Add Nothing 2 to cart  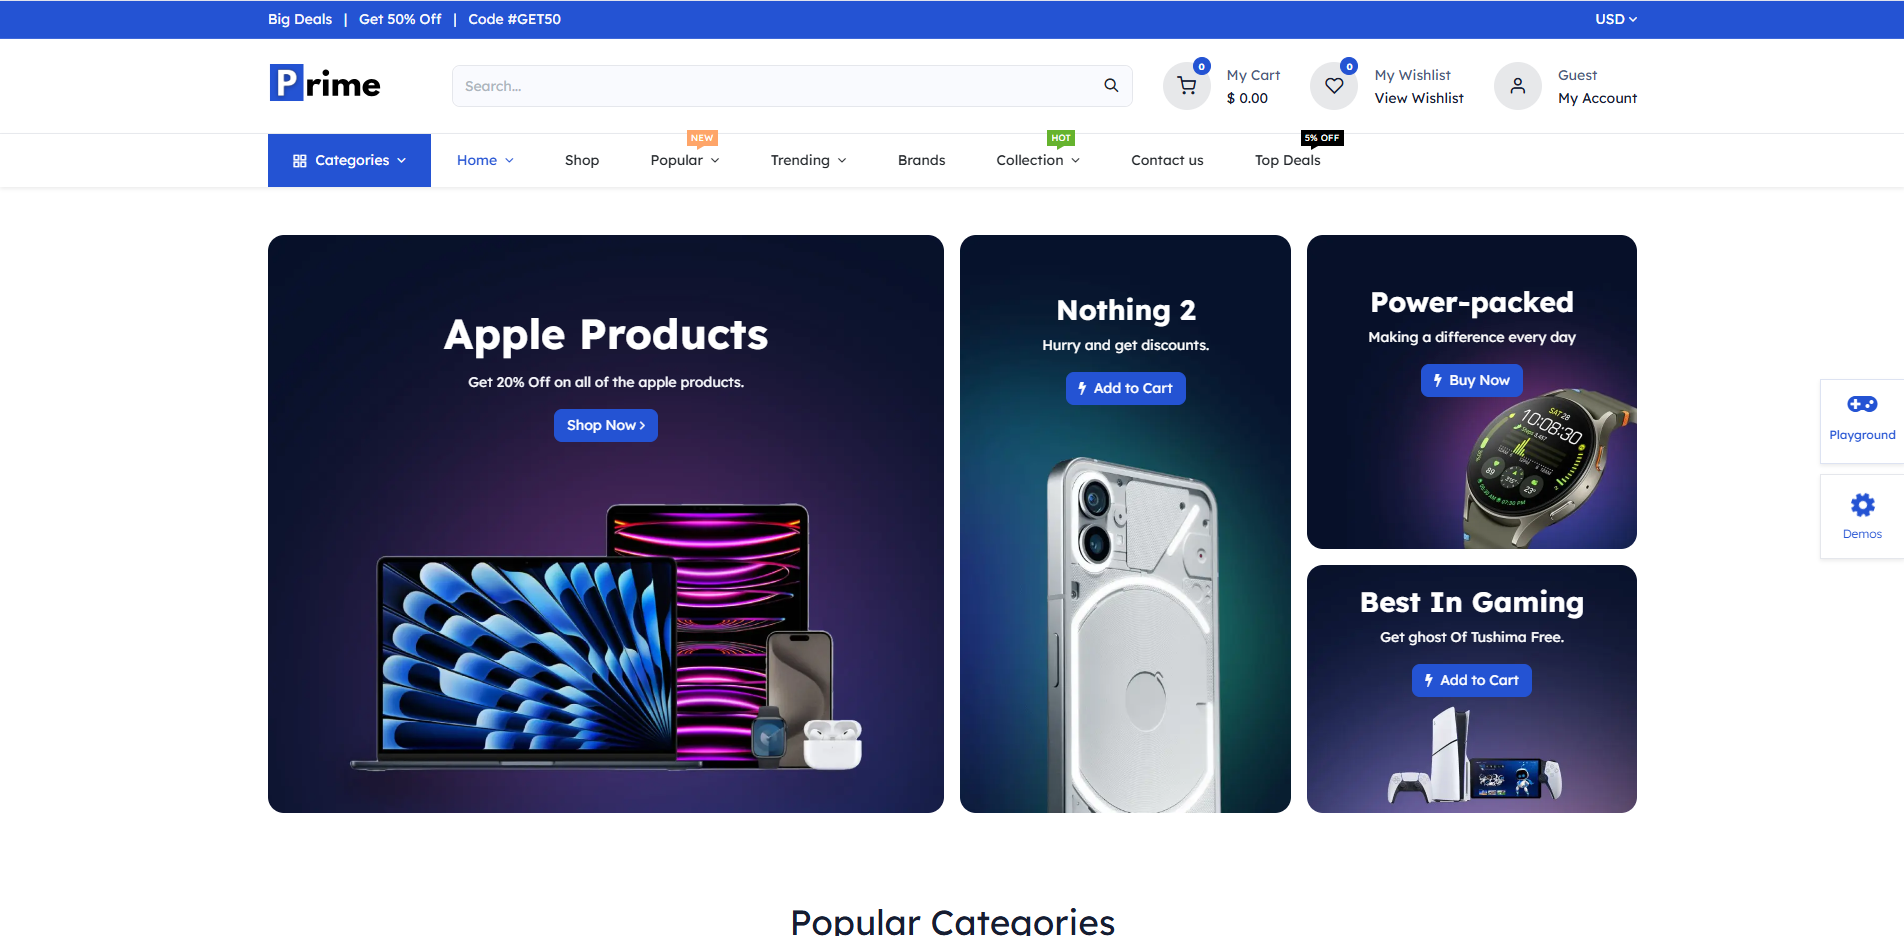(x=1126, y=388)
